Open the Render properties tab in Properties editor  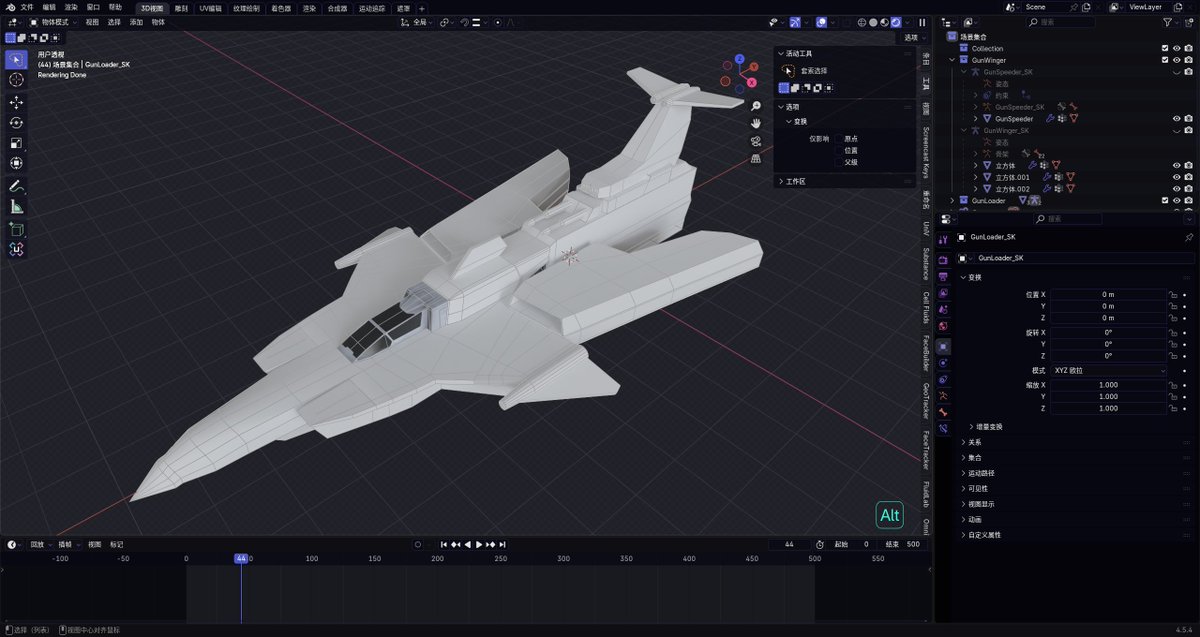[x=945, y=258]
